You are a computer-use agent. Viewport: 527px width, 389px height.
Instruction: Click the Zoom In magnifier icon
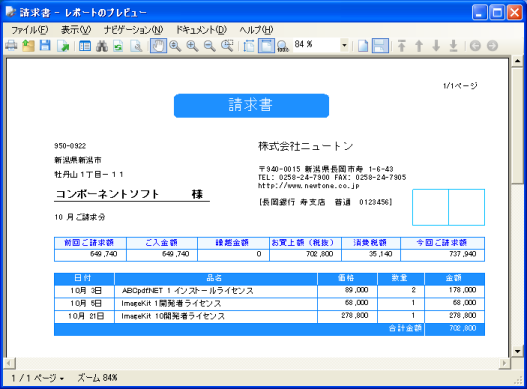click(x=192, y=46)
